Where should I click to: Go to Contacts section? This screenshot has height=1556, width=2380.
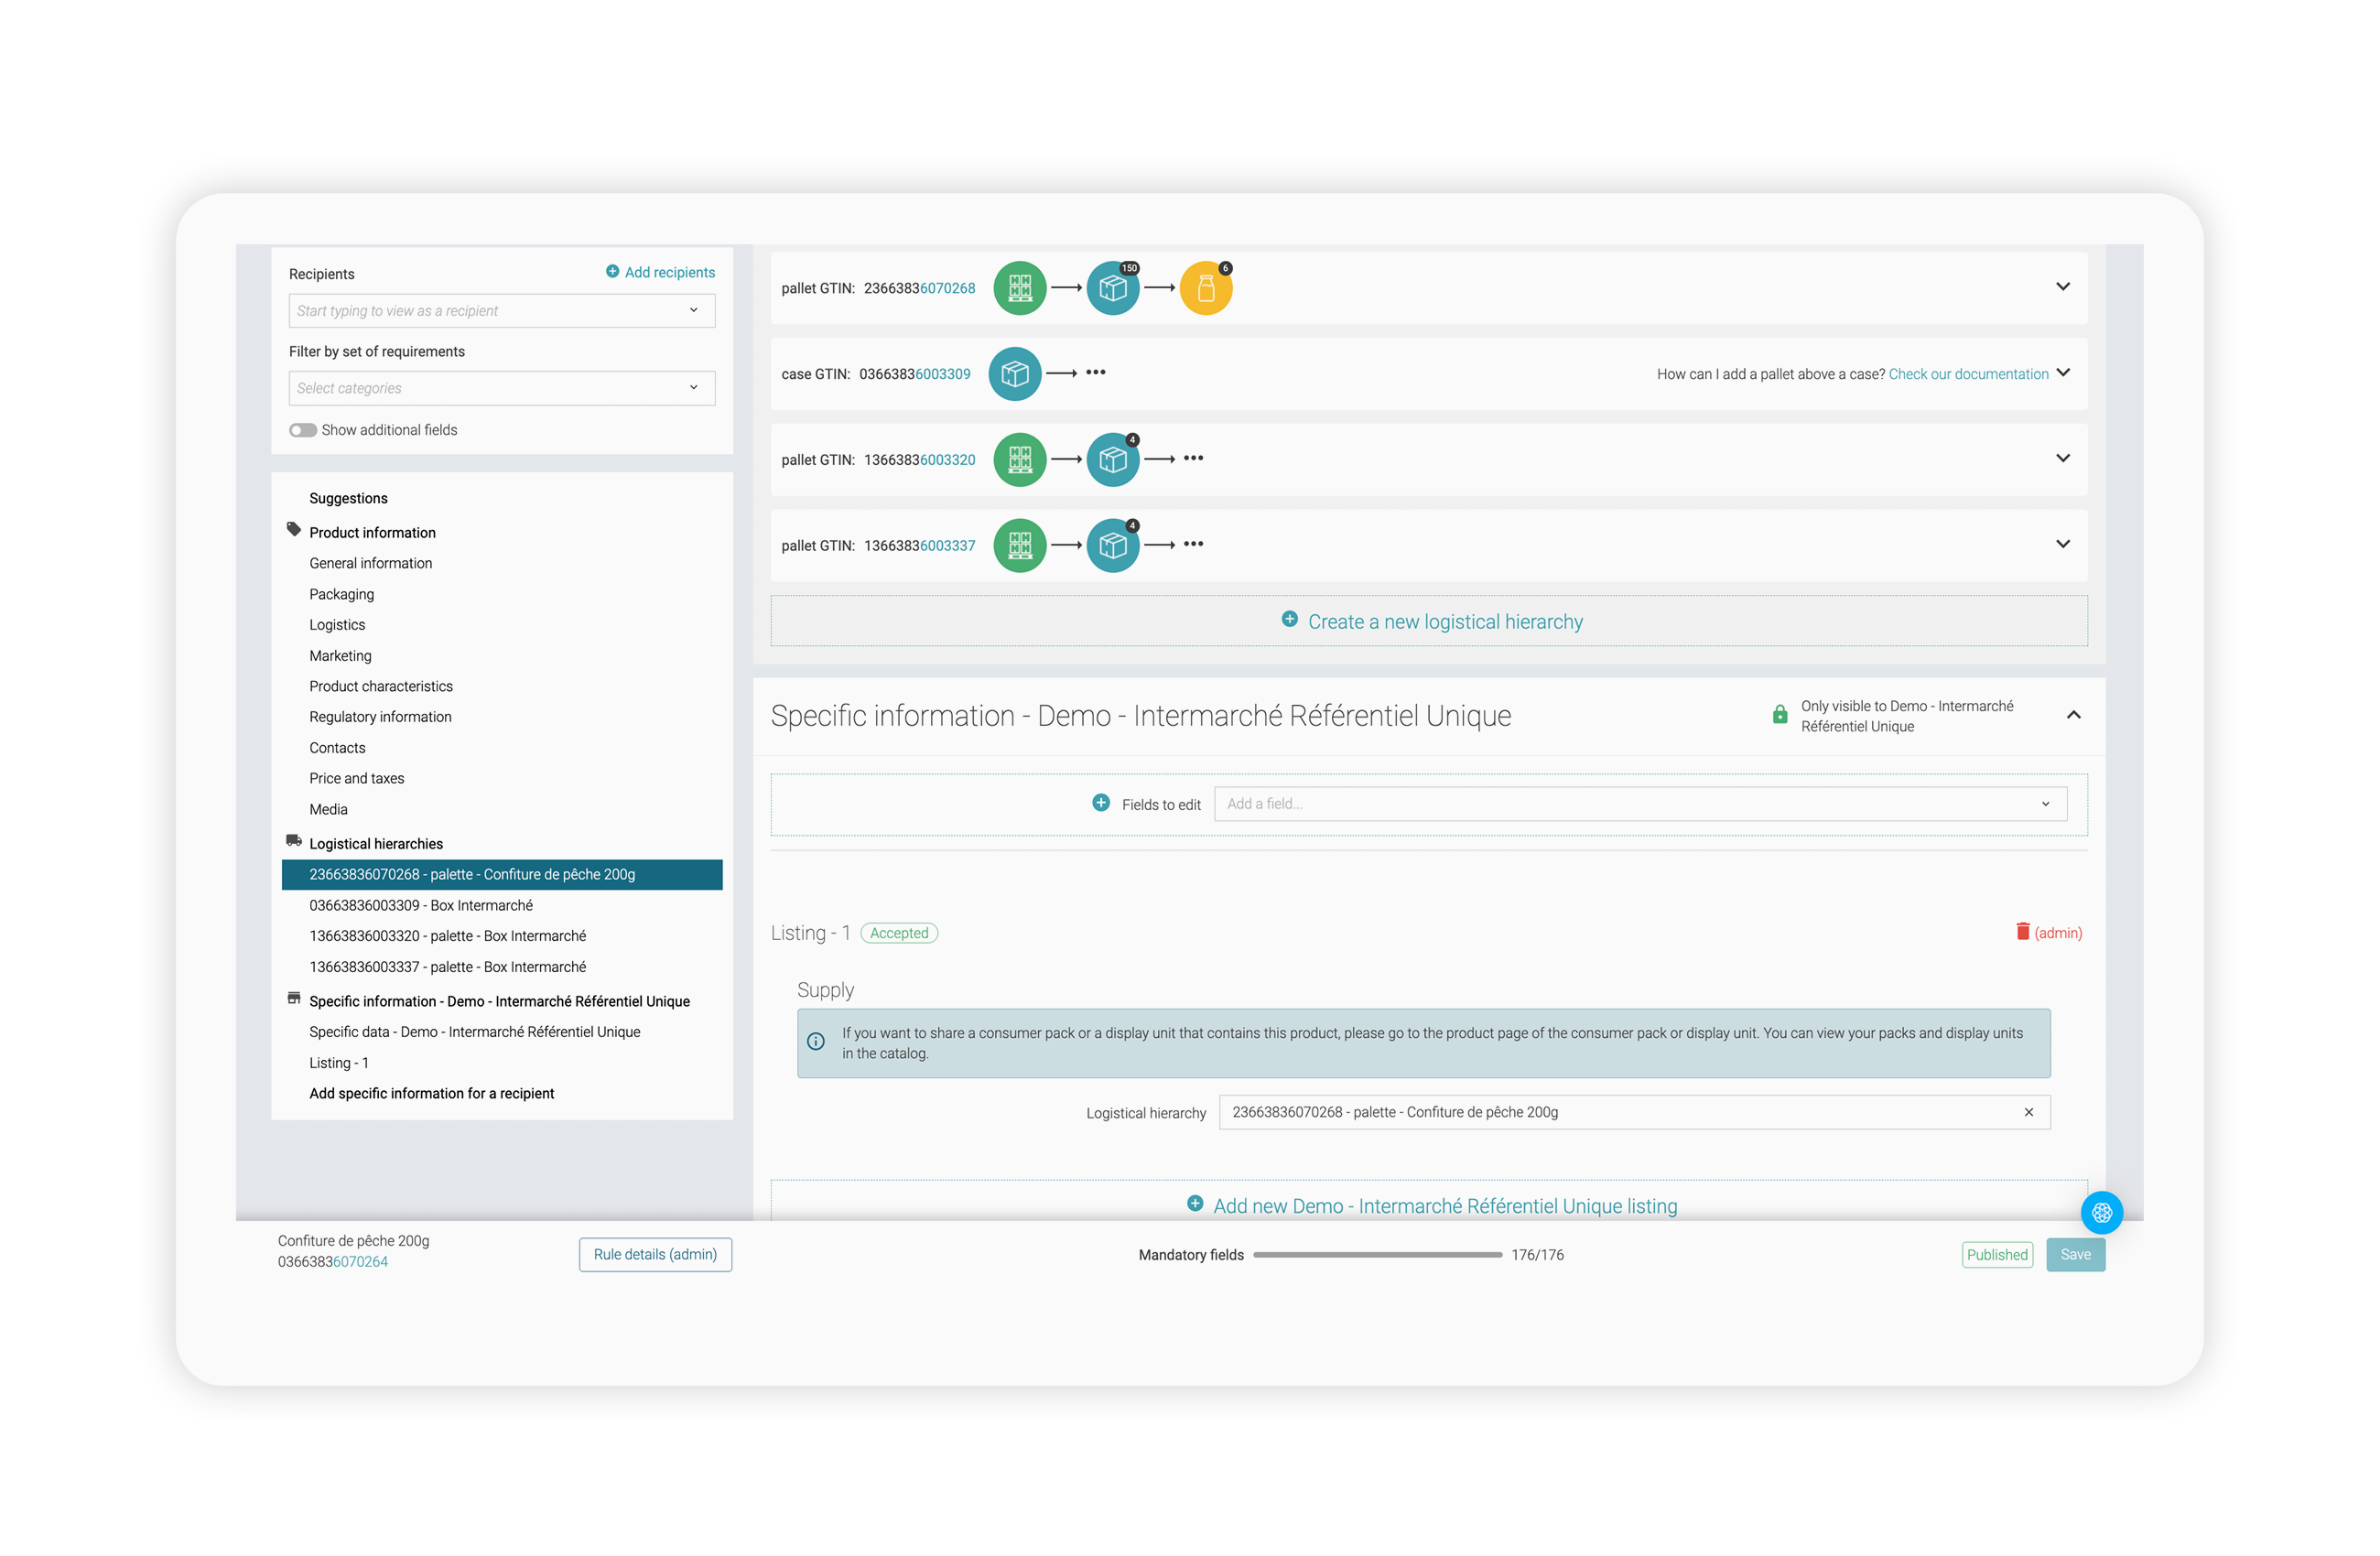pos(337,748)
